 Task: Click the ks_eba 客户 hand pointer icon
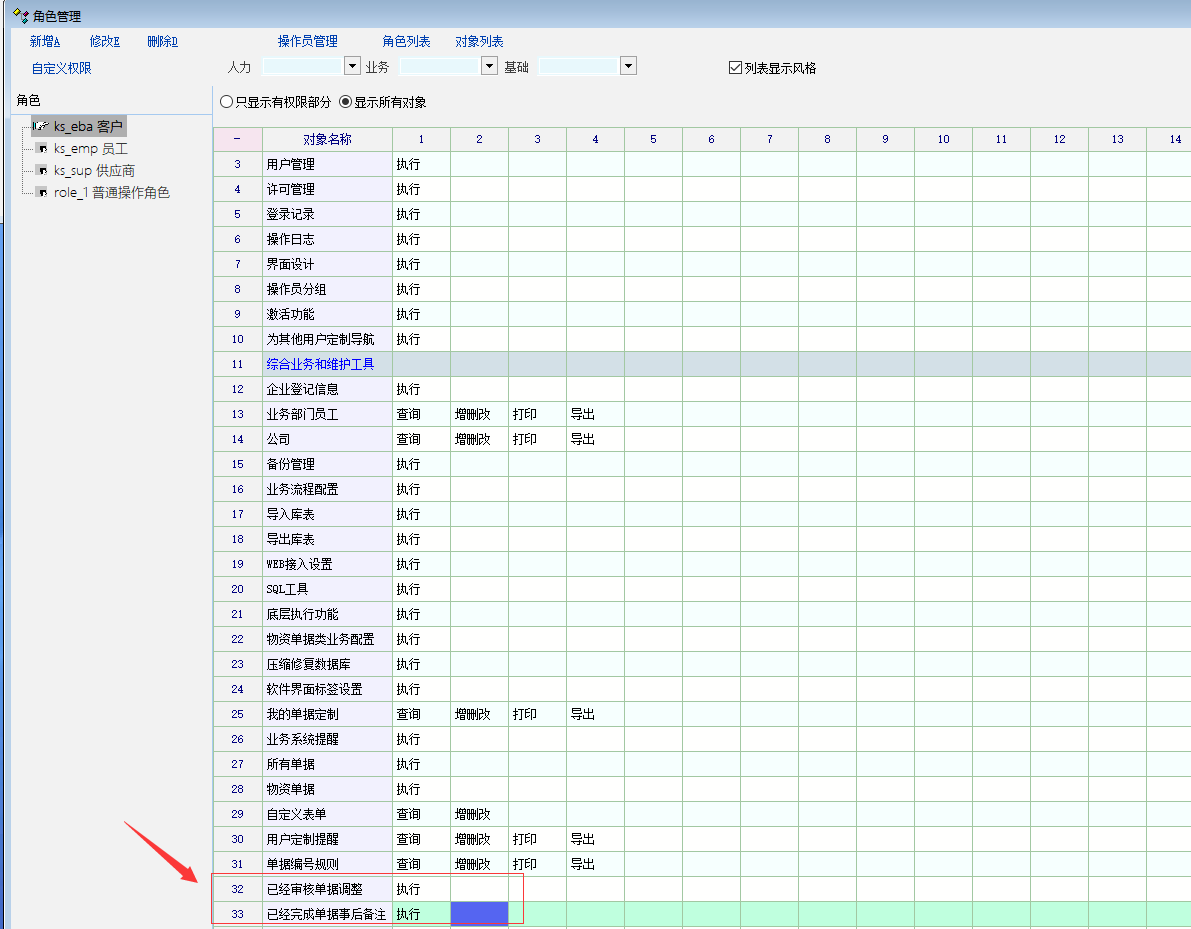click(x=41, y=127)
